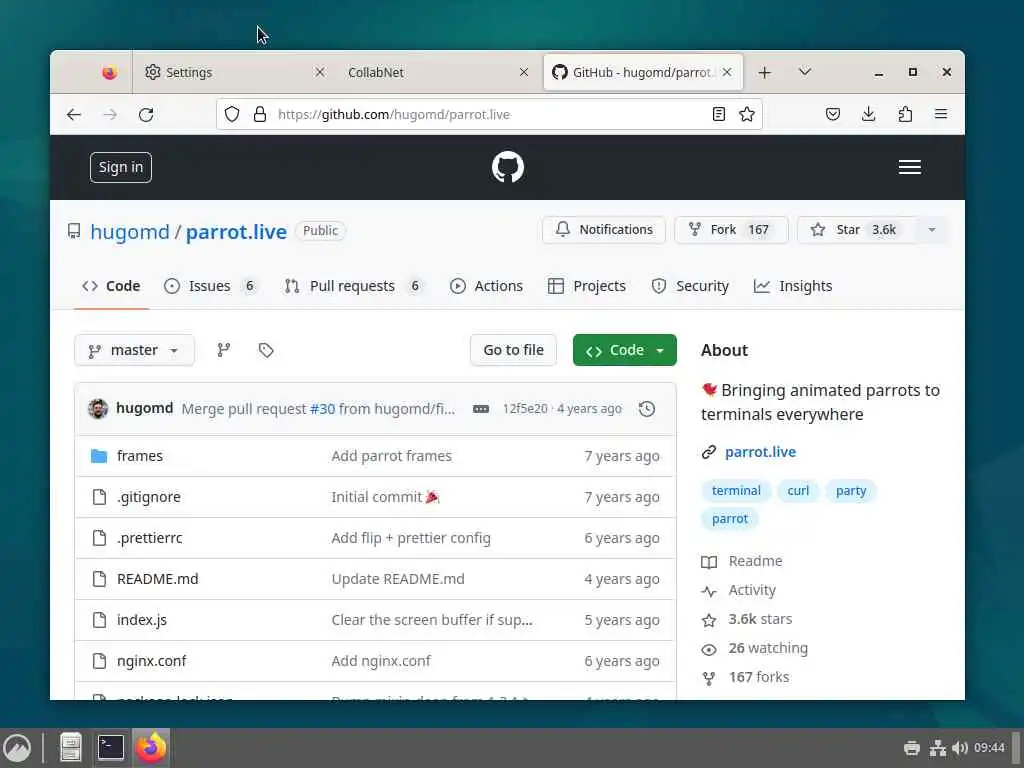Open the Issues tab

point(210,287)
